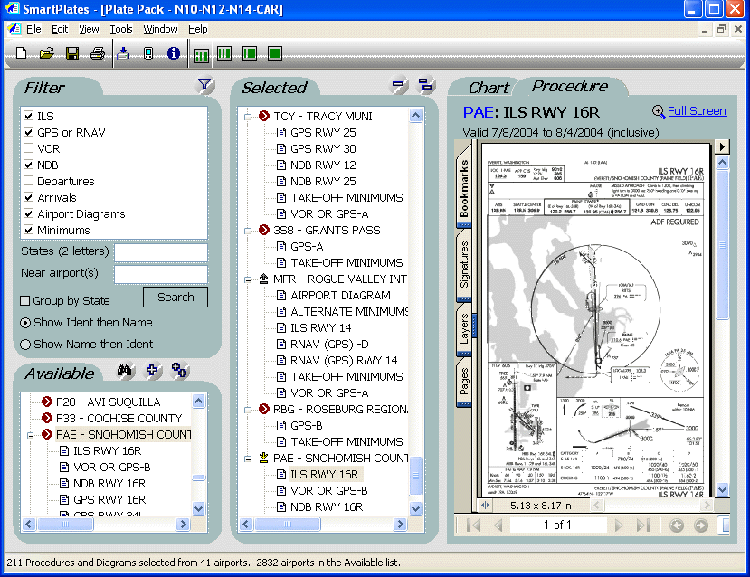Open the View menu
Viewport: 750px width, 577px height.
pos(89,29)
